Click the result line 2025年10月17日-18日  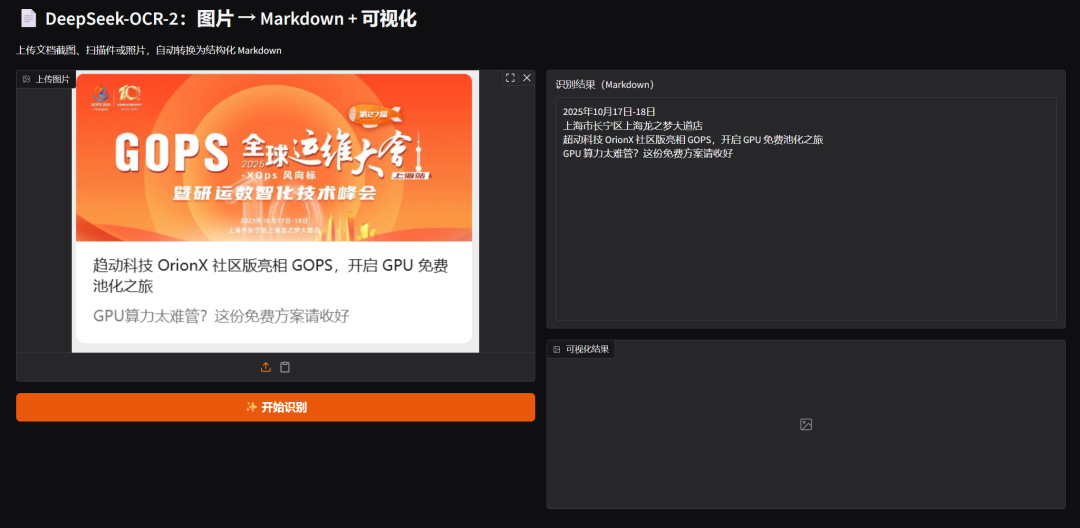coord(609,112)
